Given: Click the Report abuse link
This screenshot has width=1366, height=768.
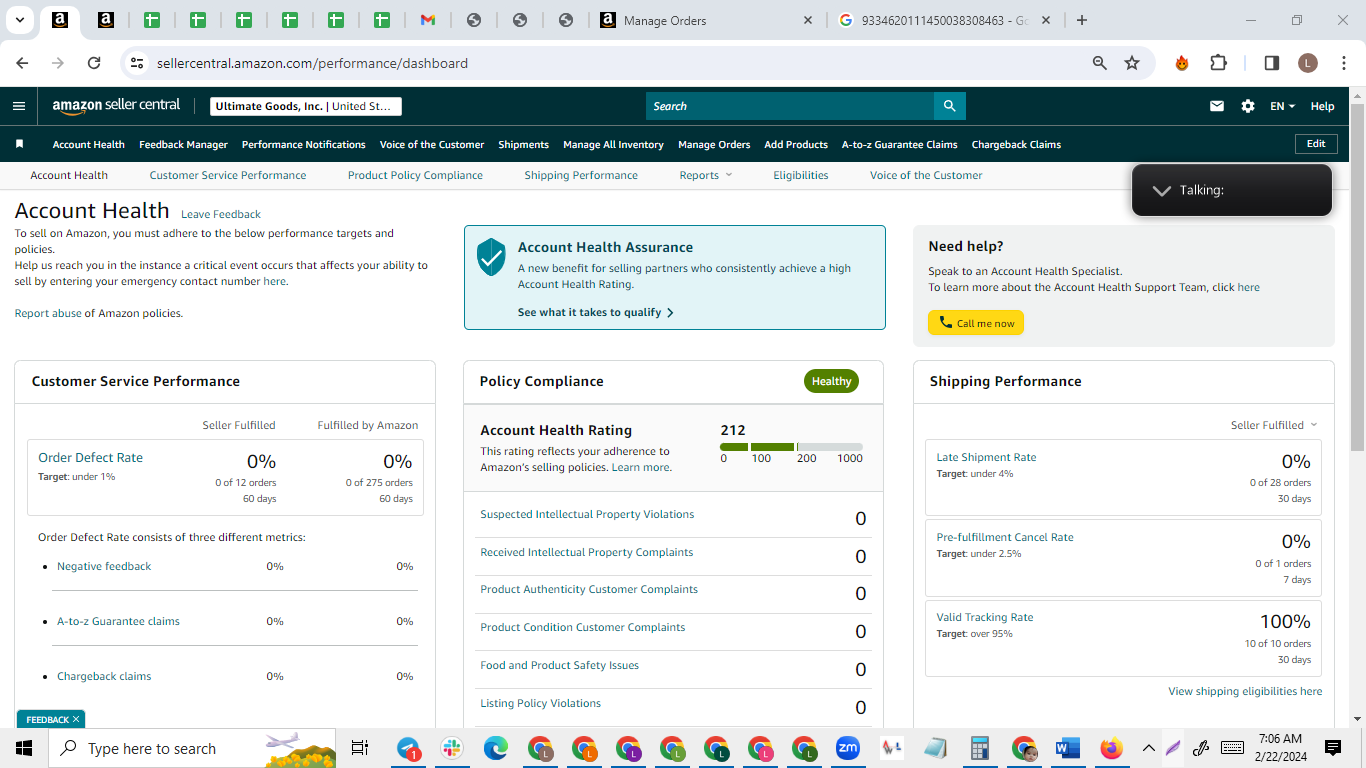Looking at the screenshot, I should (48, 313).
